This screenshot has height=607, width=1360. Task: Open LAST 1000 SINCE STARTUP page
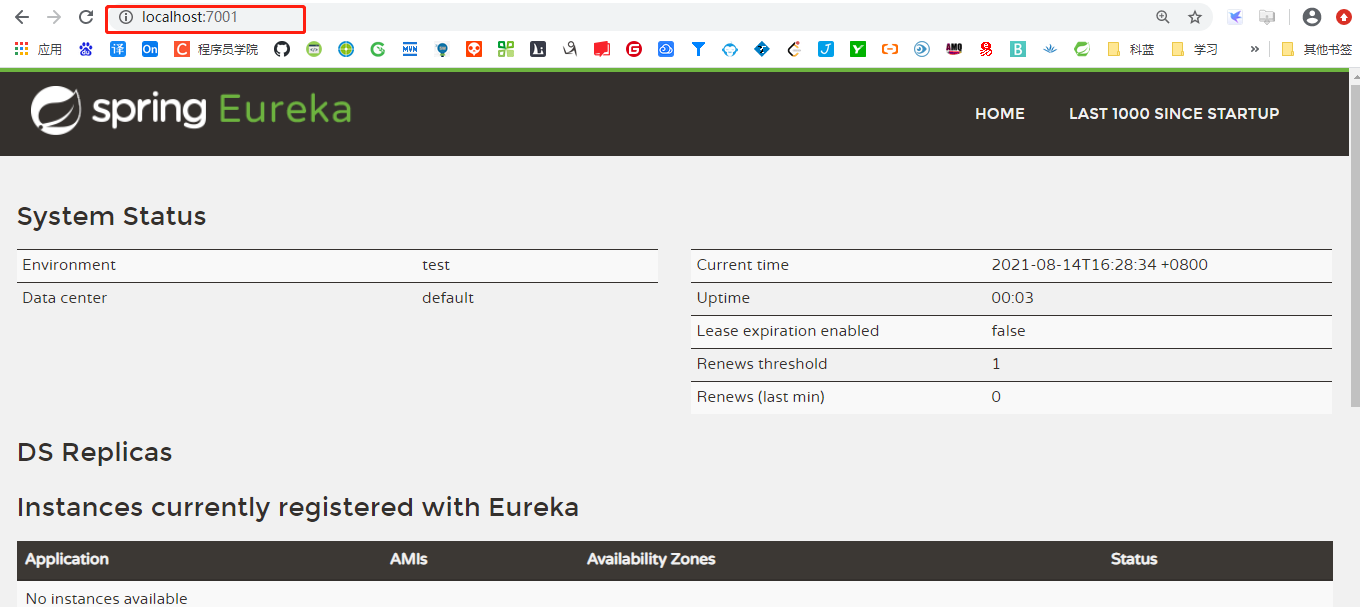[x=1174, y=114]
